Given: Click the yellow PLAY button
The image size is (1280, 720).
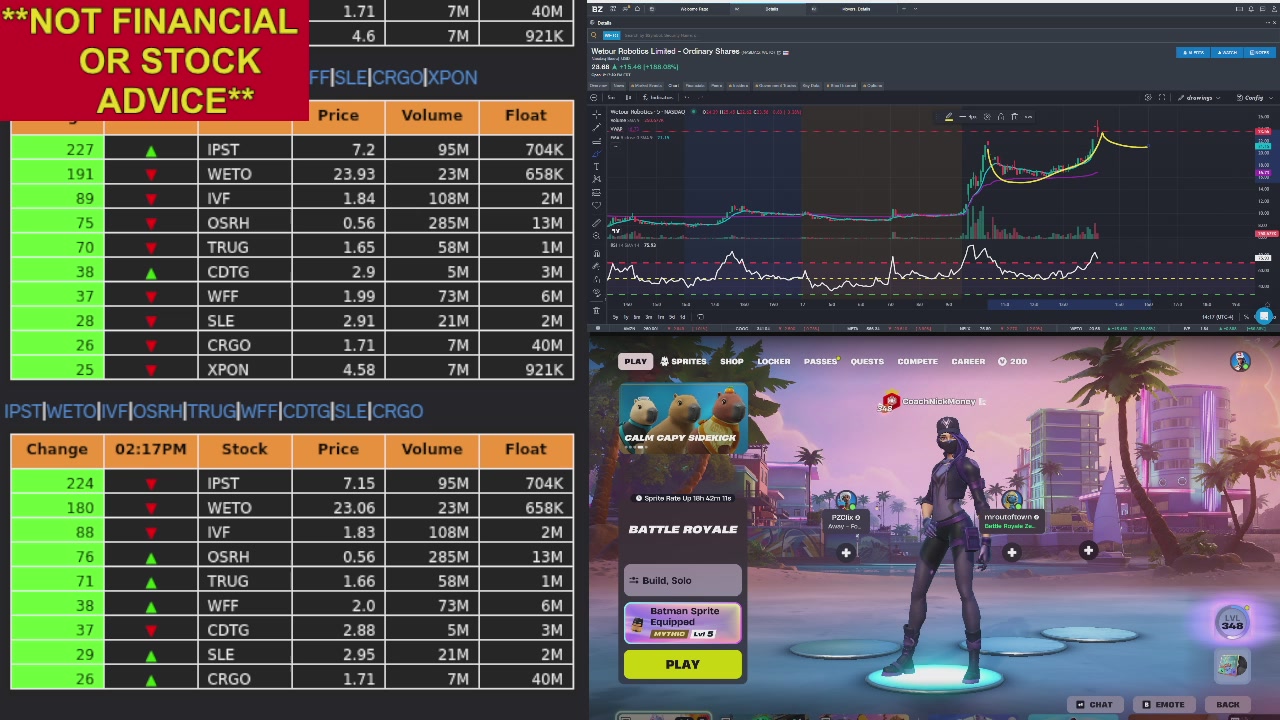Looking at the screenshot, I should (x=683, y=664).
